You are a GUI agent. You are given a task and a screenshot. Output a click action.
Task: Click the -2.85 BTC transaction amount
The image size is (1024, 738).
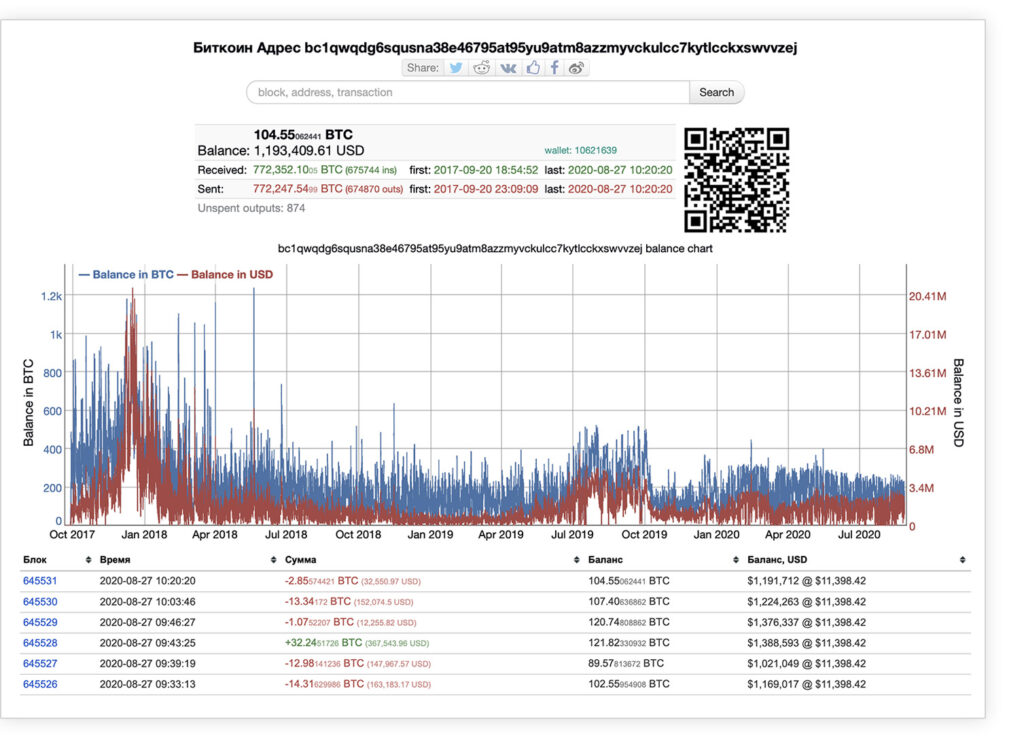[x=321, y=581]
